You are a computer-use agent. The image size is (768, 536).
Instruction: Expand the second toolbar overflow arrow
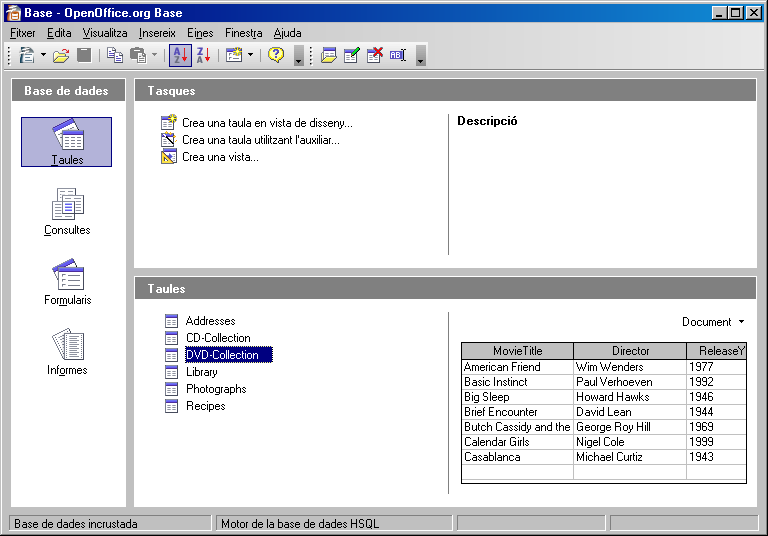[x=420, y=55]
